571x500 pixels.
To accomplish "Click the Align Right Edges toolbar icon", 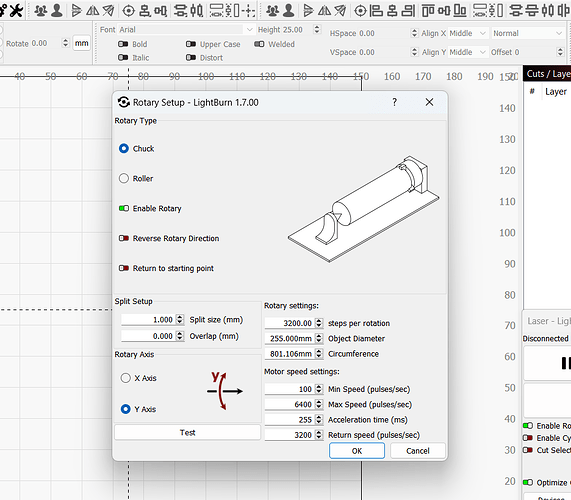I will 408,11.
